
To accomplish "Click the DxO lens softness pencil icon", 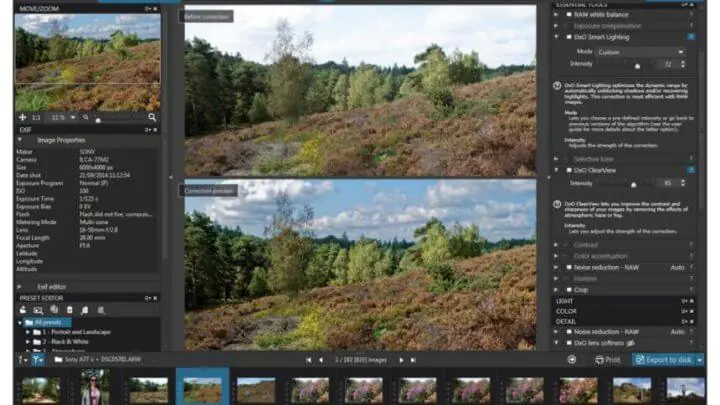I will 630,343.
